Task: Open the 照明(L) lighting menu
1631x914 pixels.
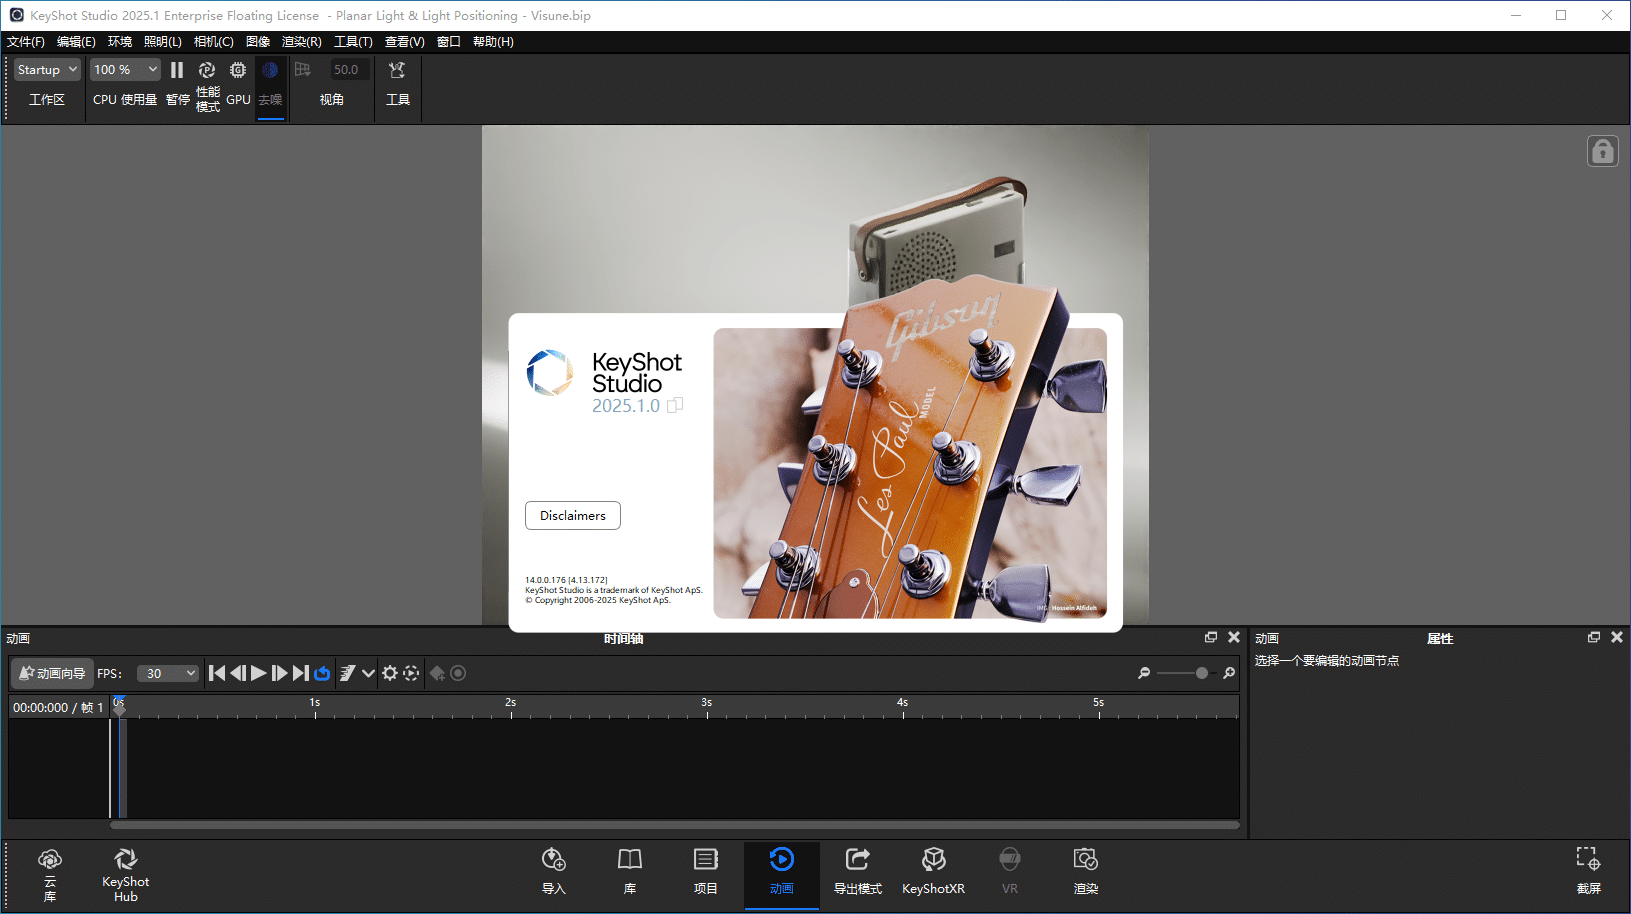Action: 162,42
